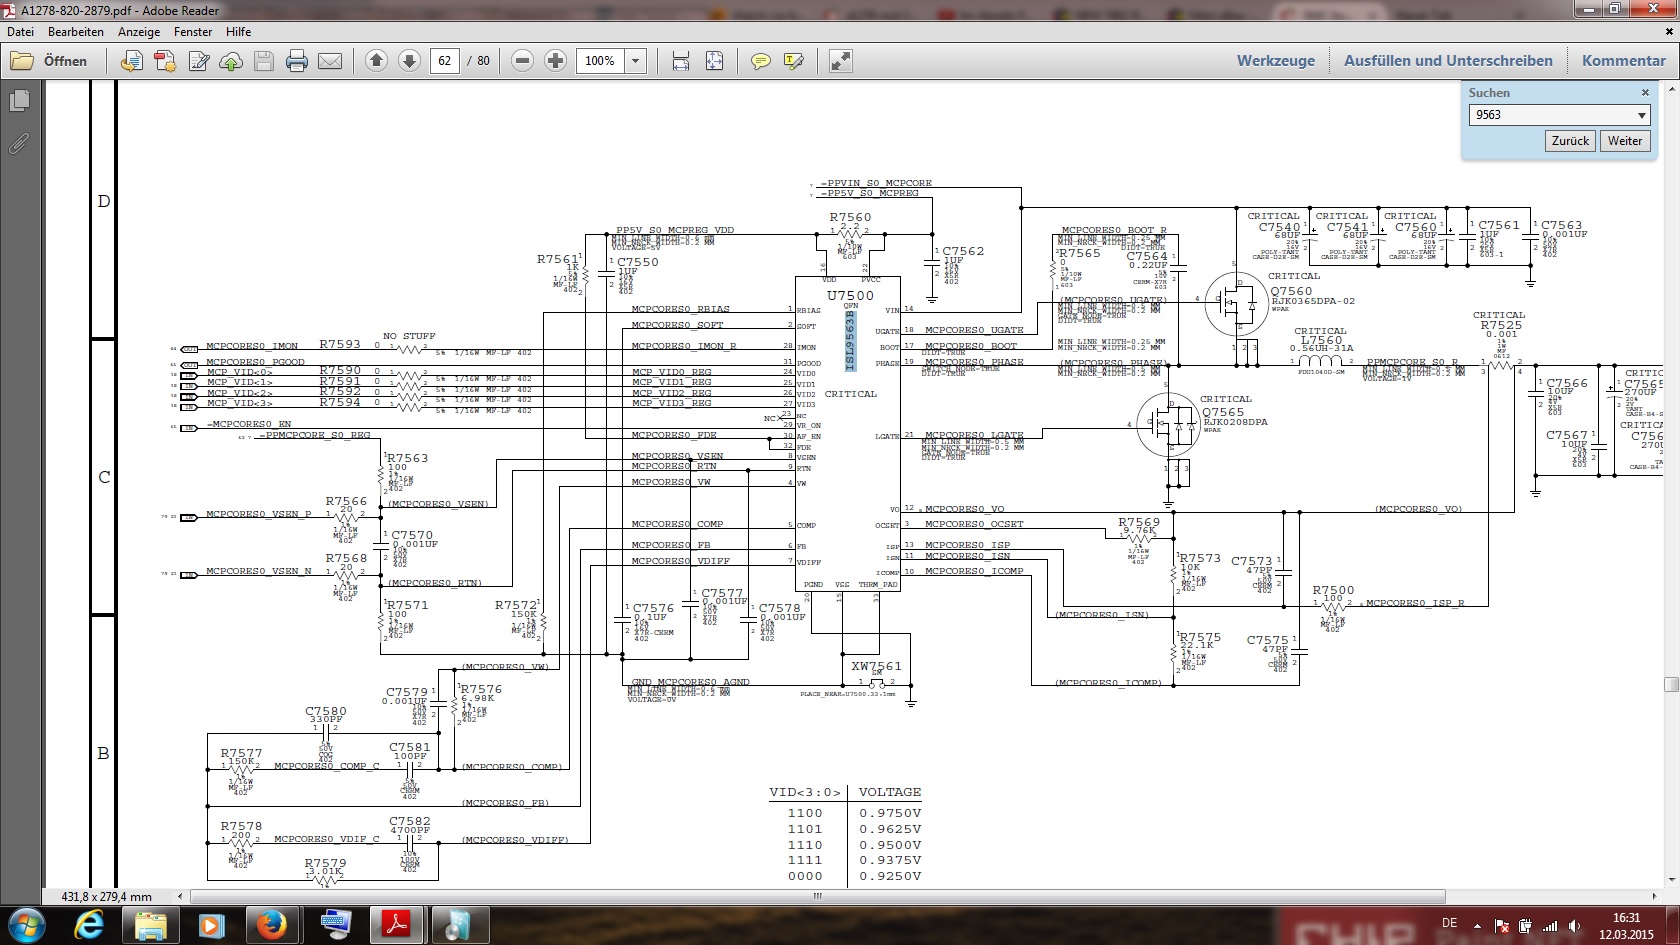This screenshot has height=945, width=1680.
Task: Click the U7500 chip label
Action: point(850,296)
